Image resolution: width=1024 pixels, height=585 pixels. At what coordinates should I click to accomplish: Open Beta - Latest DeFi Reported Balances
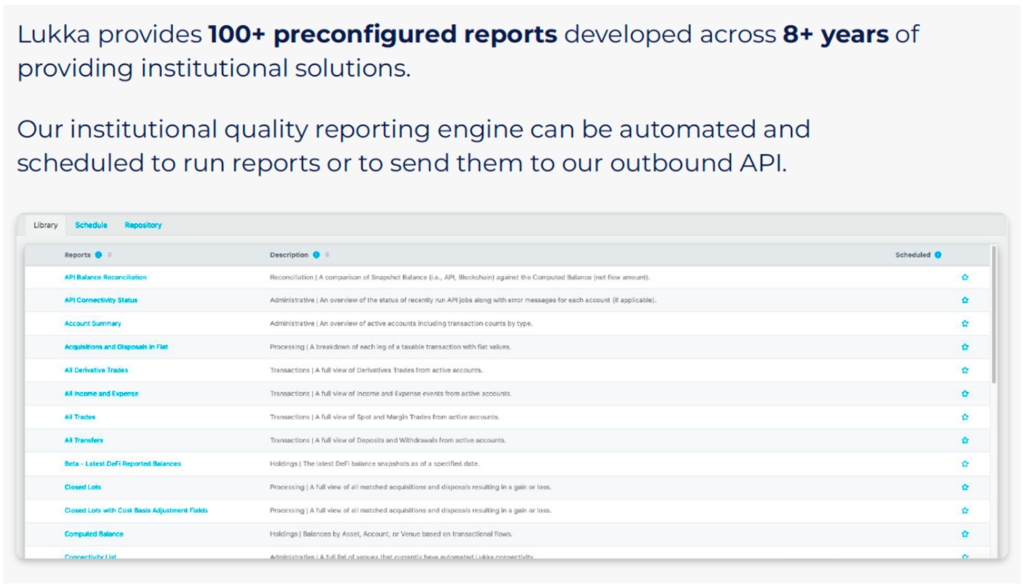point(122,464)
